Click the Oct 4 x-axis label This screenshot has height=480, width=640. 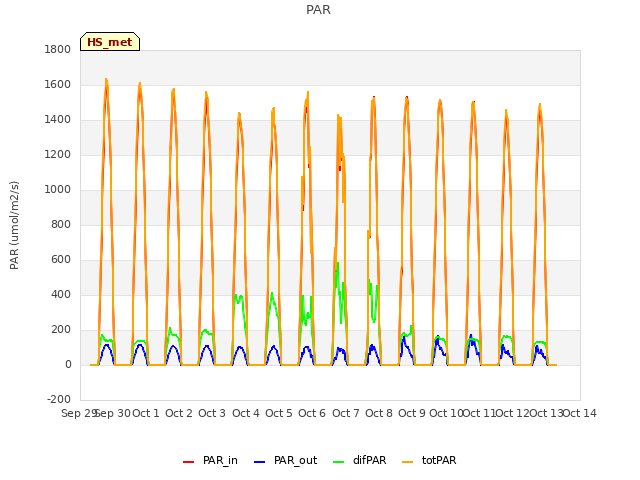click(246, 413)
